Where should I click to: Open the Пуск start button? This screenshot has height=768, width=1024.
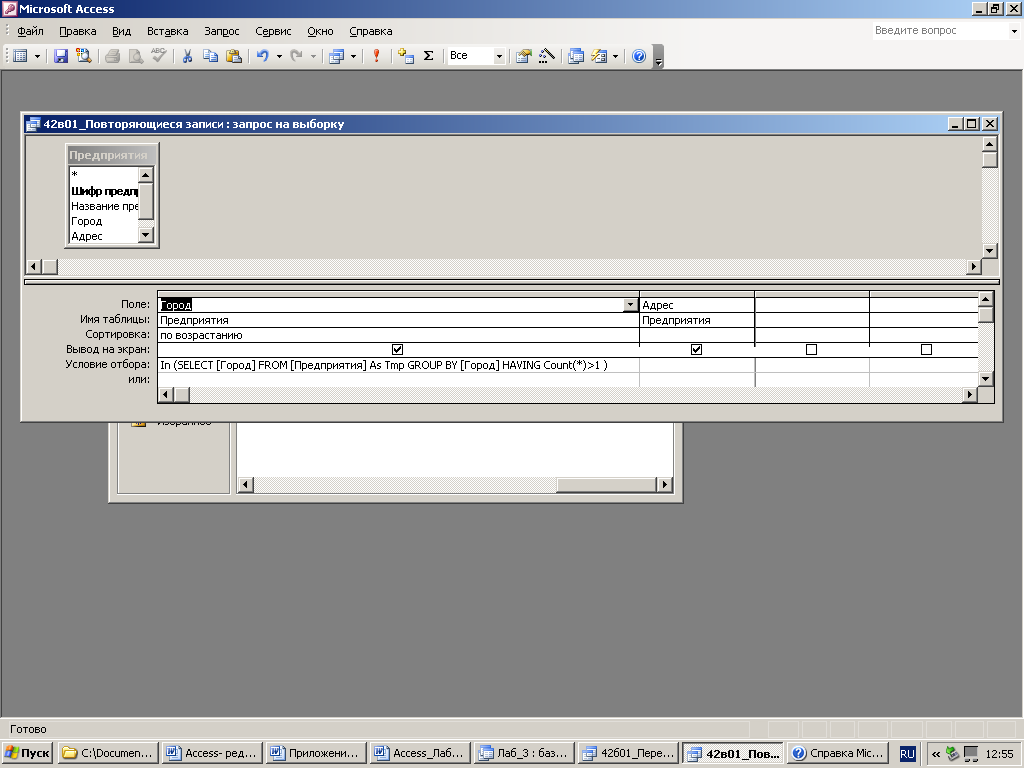[27, 753]
